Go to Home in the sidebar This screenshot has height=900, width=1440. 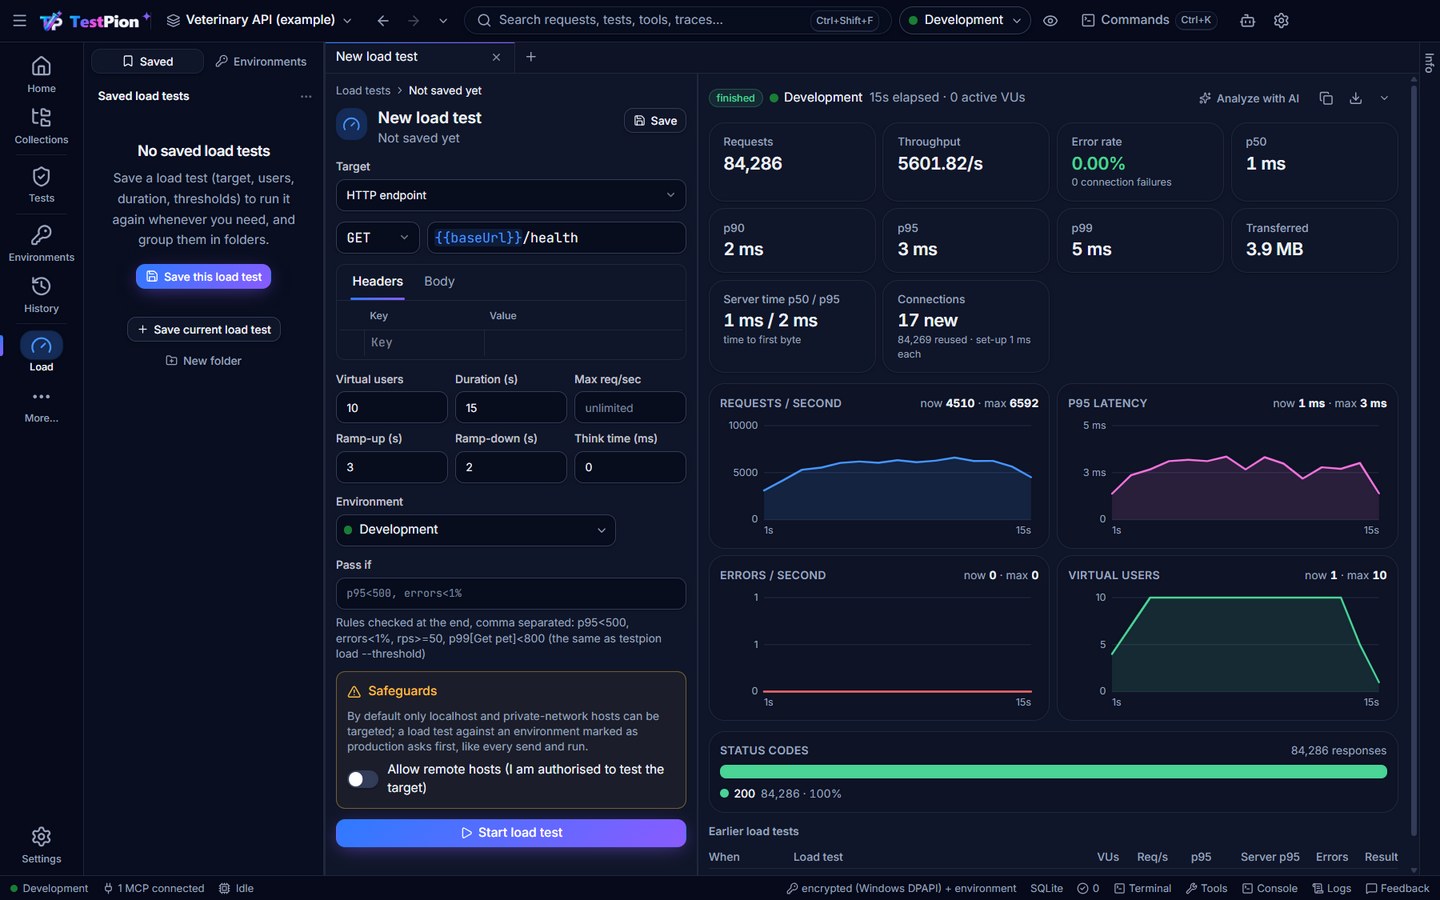pos(41,74)
